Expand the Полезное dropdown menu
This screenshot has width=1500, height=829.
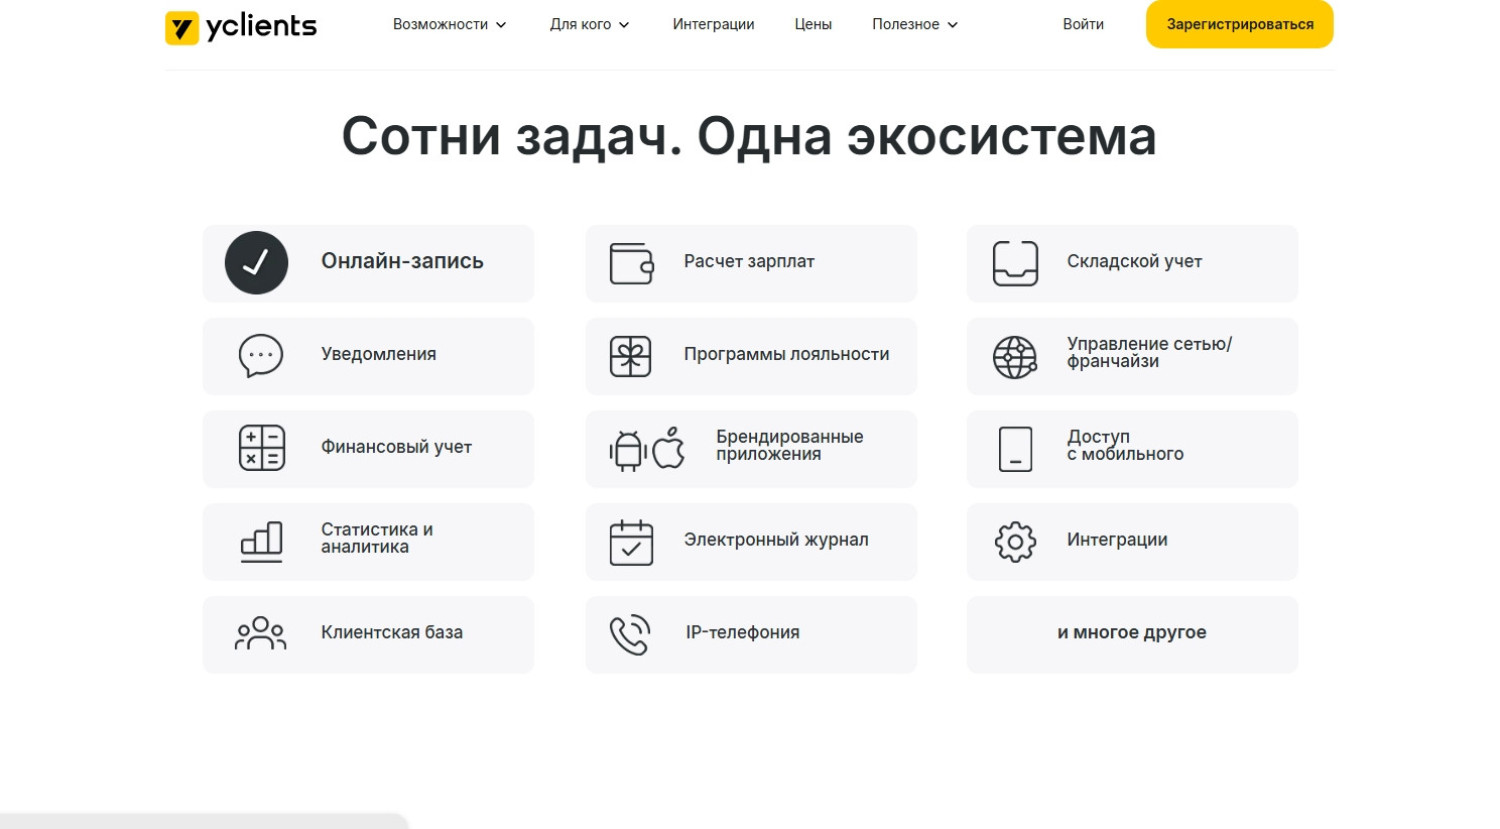pyautogui.click(x=914, y=24)
